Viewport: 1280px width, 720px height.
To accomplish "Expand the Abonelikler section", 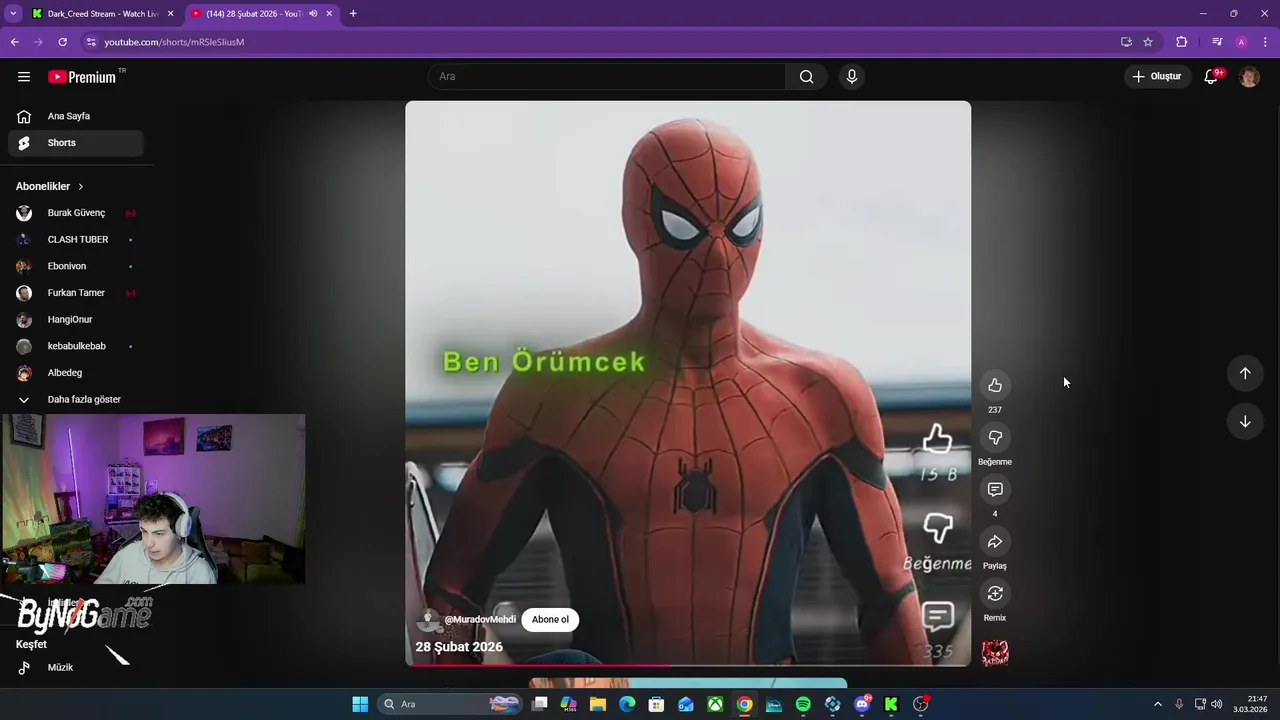I will coord(50,186).
